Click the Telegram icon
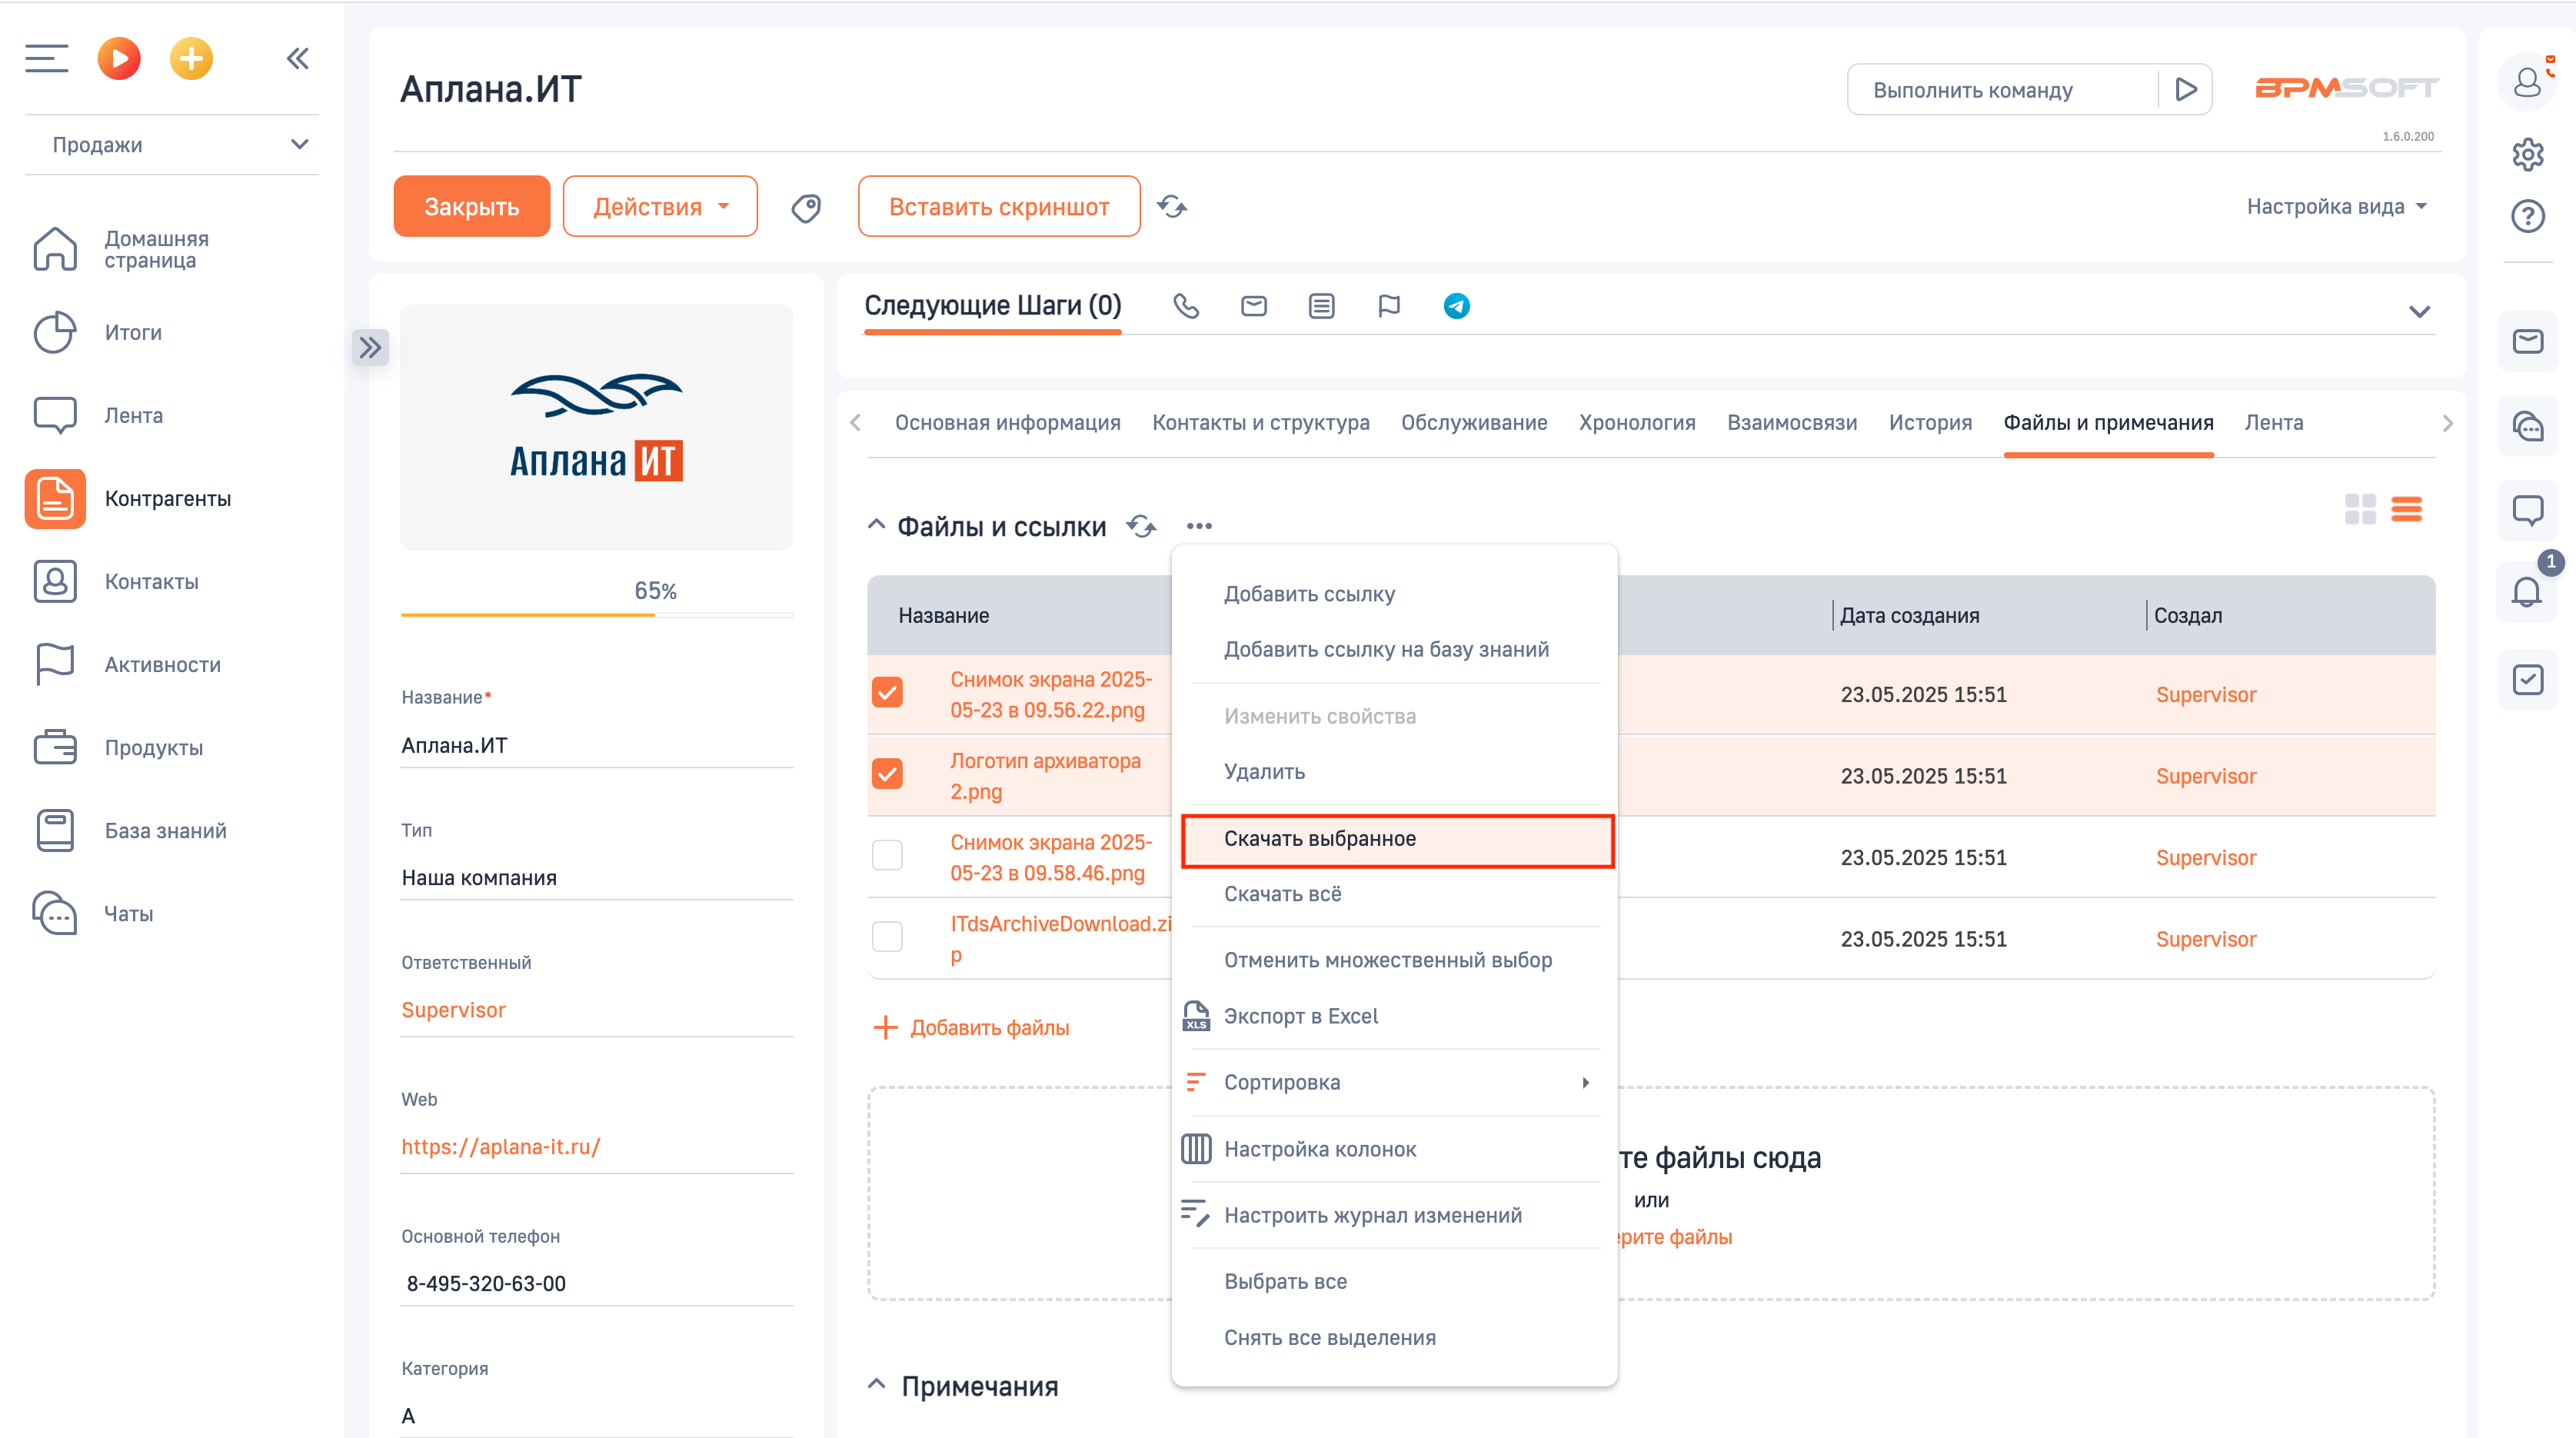2576x1438 pixels. (x=1457, y=306)
